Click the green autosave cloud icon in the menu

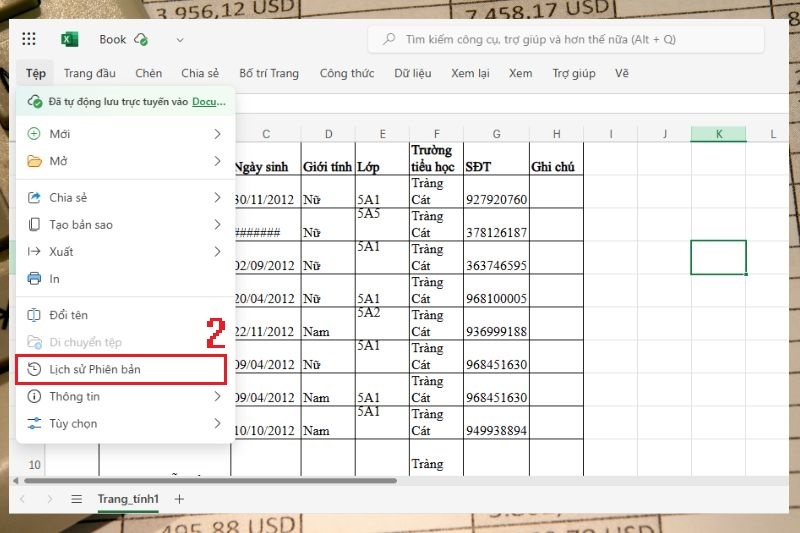coord(35,101)
